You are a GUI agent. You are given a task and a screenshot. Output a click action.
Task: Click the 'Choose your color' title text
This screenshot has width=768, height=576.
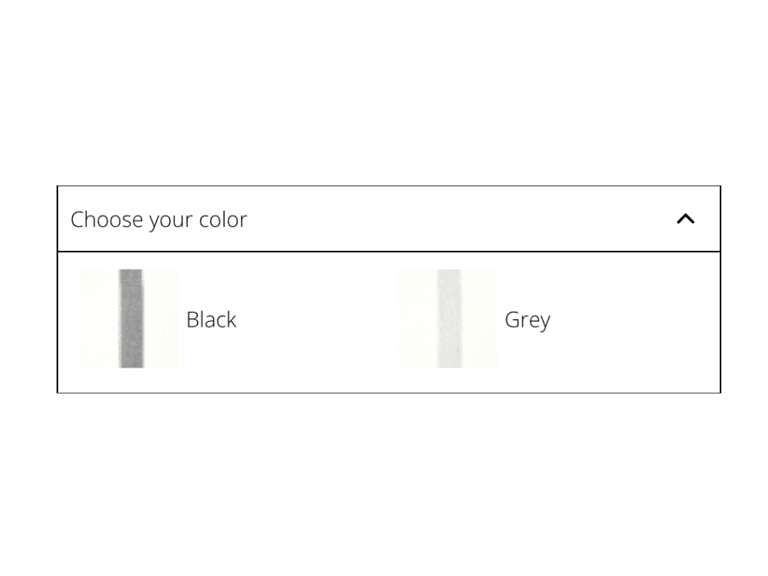pos(158,220)
